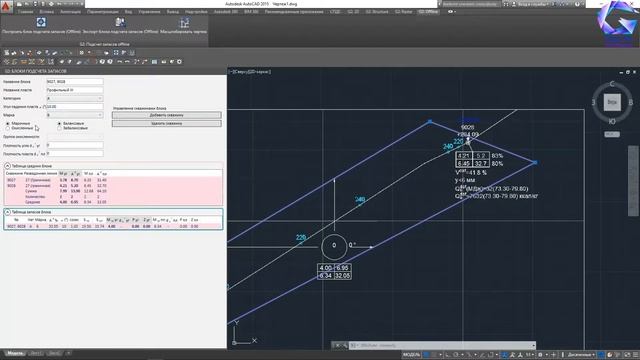
Task: Open the AutoCAD application menu button
Action: (6, 6)
